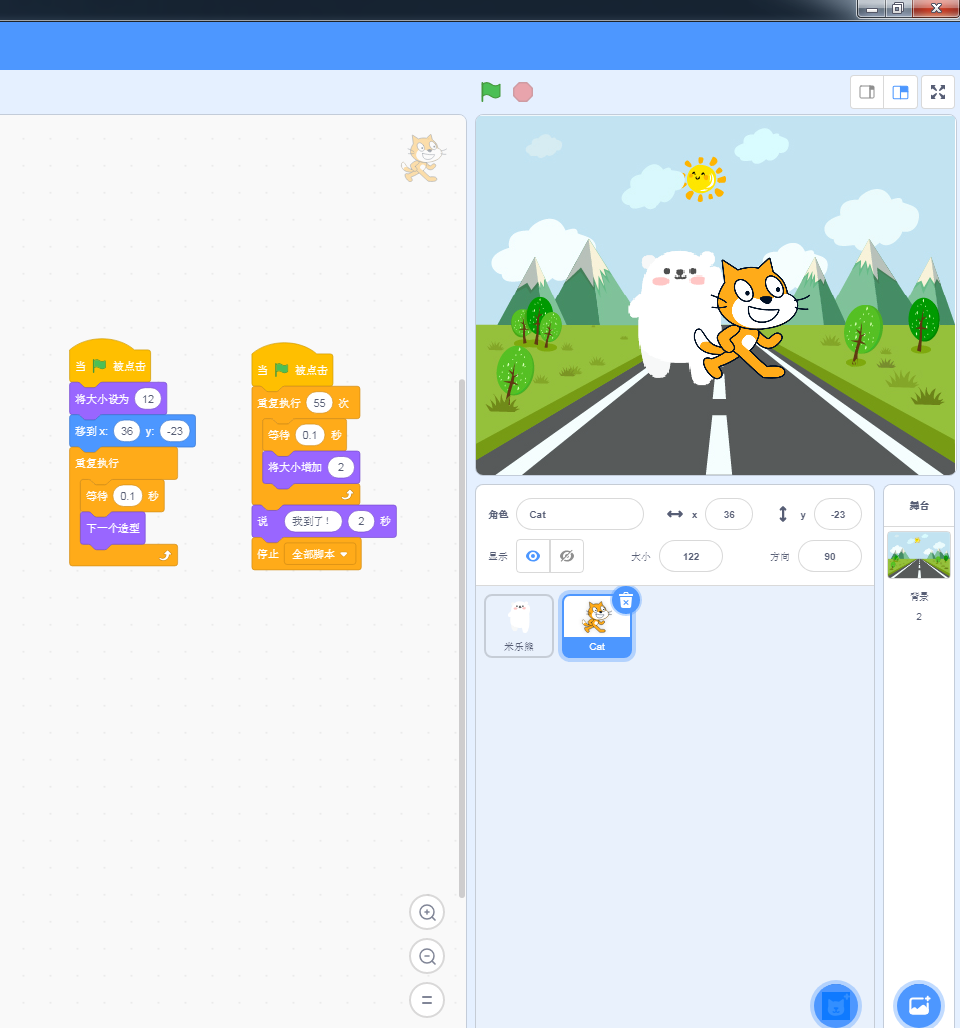Open the choose a backdrop button
The width and height of the screenshot is (960, 1028).
[x=919, y=1004]
